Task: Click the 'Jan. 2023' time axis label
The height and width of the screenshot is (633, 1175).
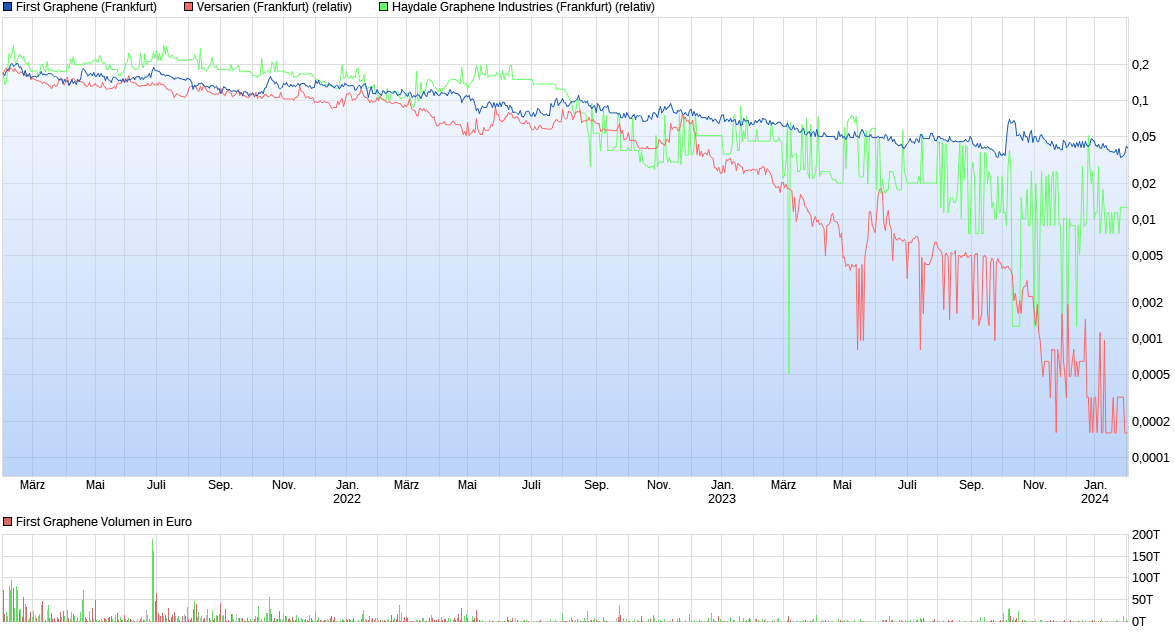Action: 722,491
